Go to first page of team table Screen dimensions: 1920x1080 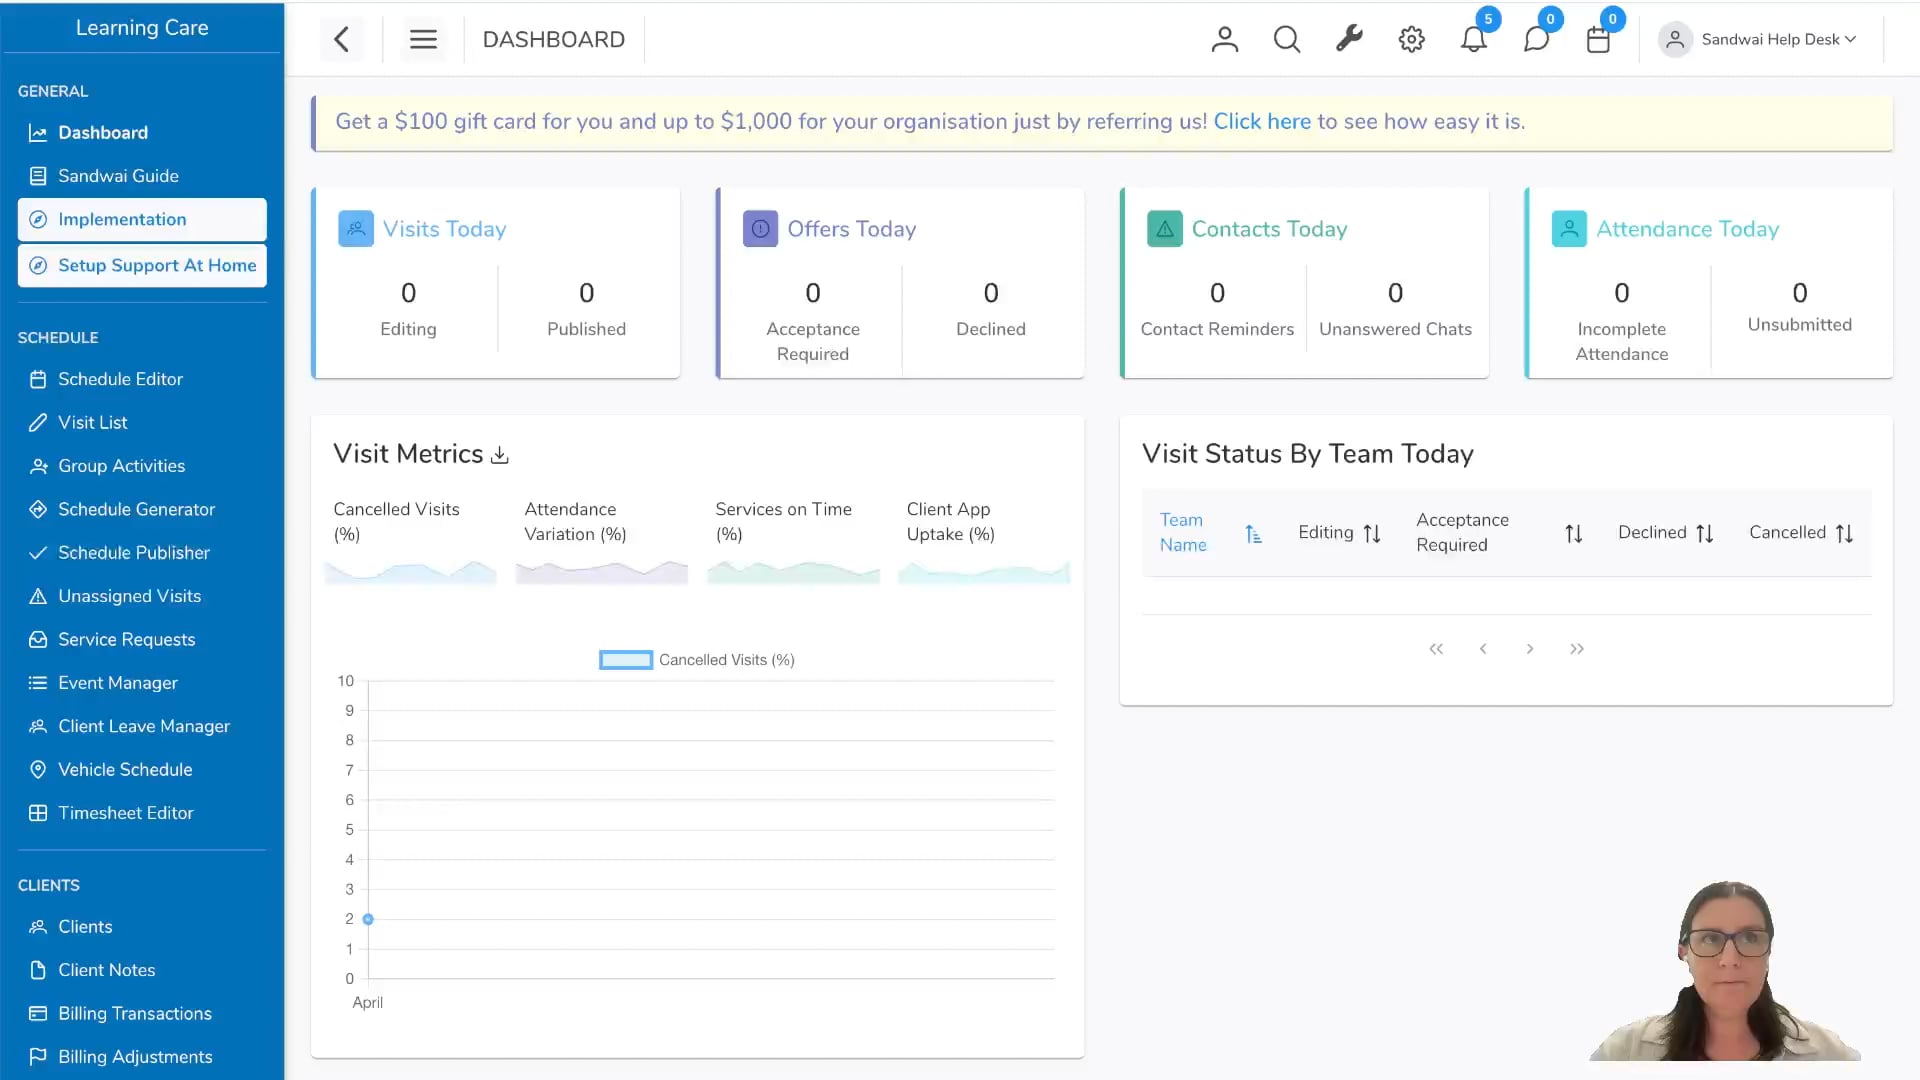1436,649
